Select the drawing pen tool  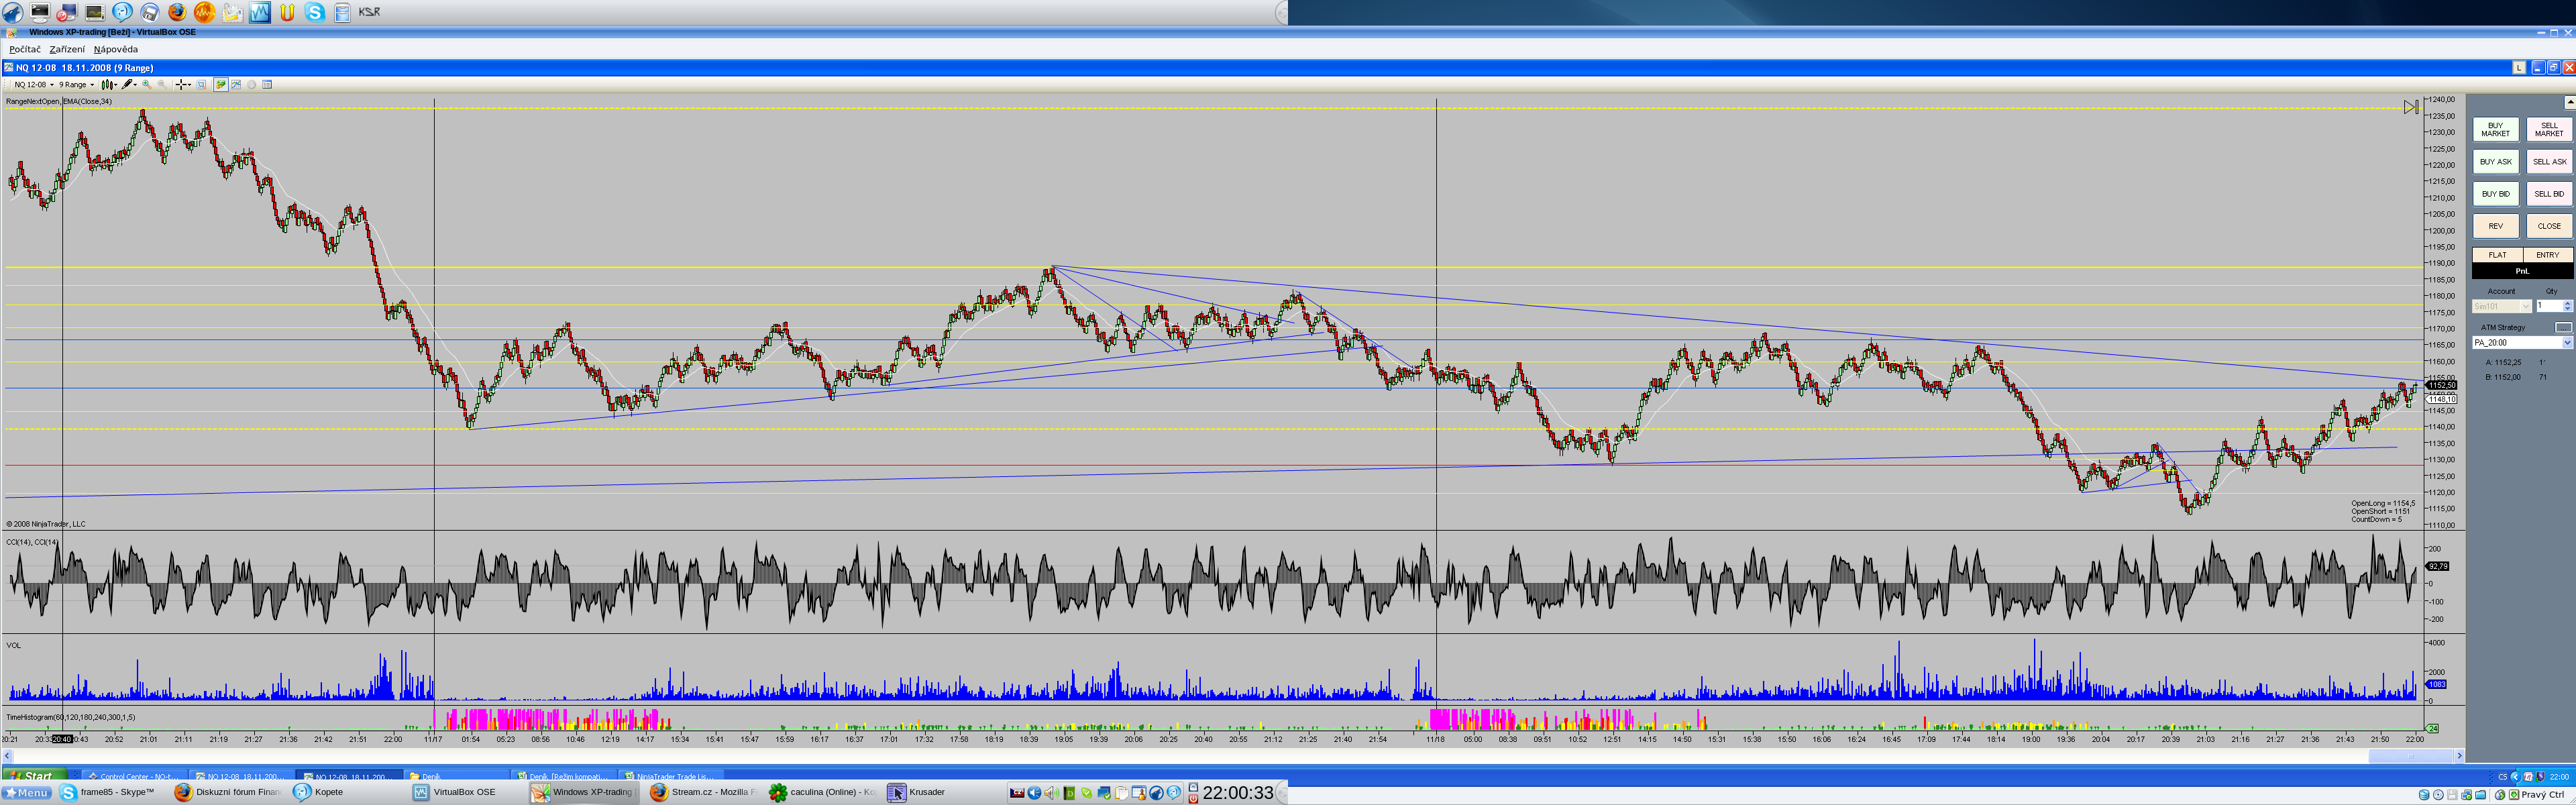pyautogui.click(x=128, y=85)
